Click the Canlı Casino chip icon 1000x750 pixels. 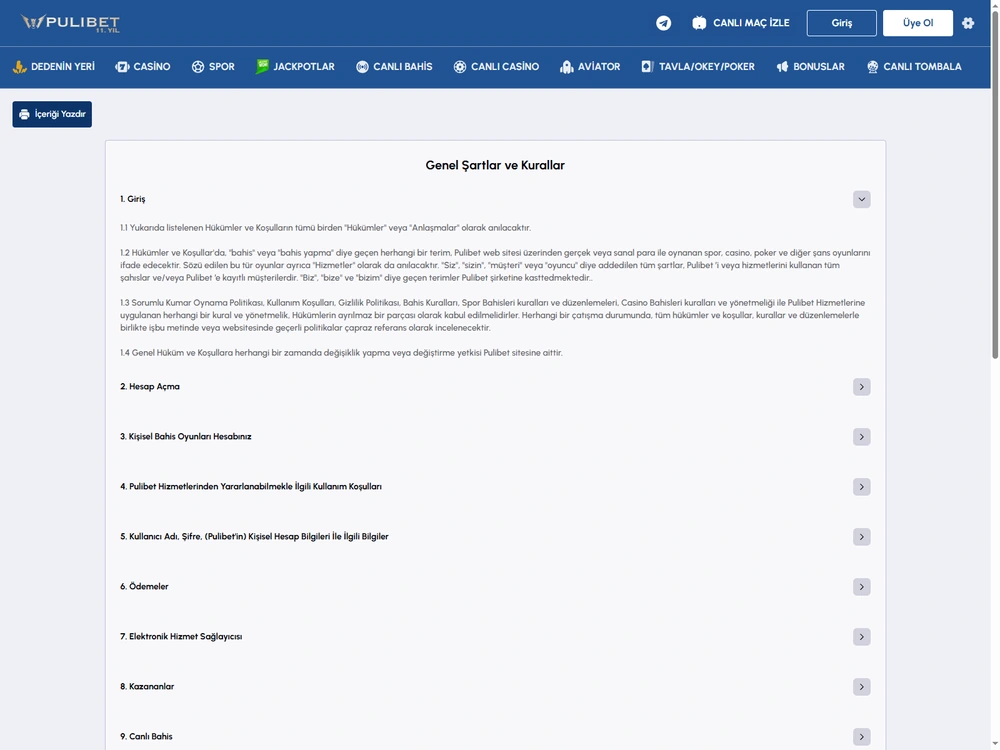(x=460, y=66)
